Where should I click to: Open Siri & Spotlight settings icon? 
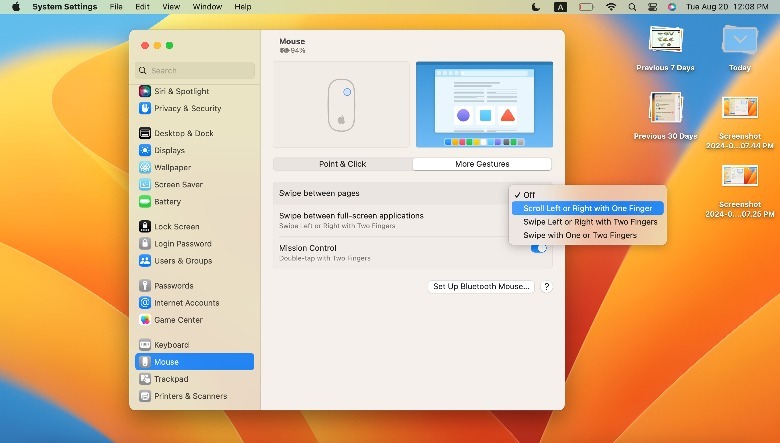coord(145,91)
